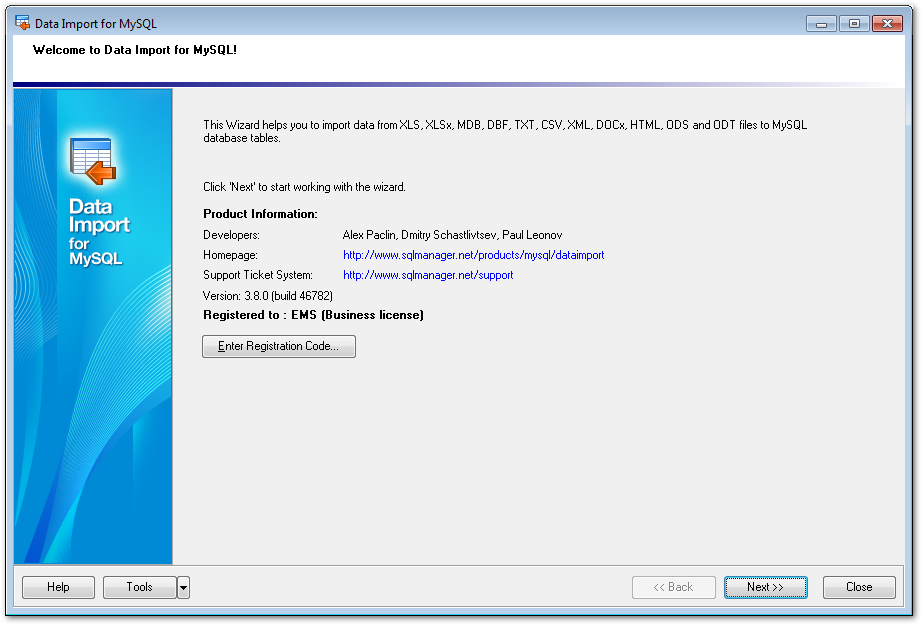Open the sqlmanager.net support link

pyautogui.click(x=428, y=275)
